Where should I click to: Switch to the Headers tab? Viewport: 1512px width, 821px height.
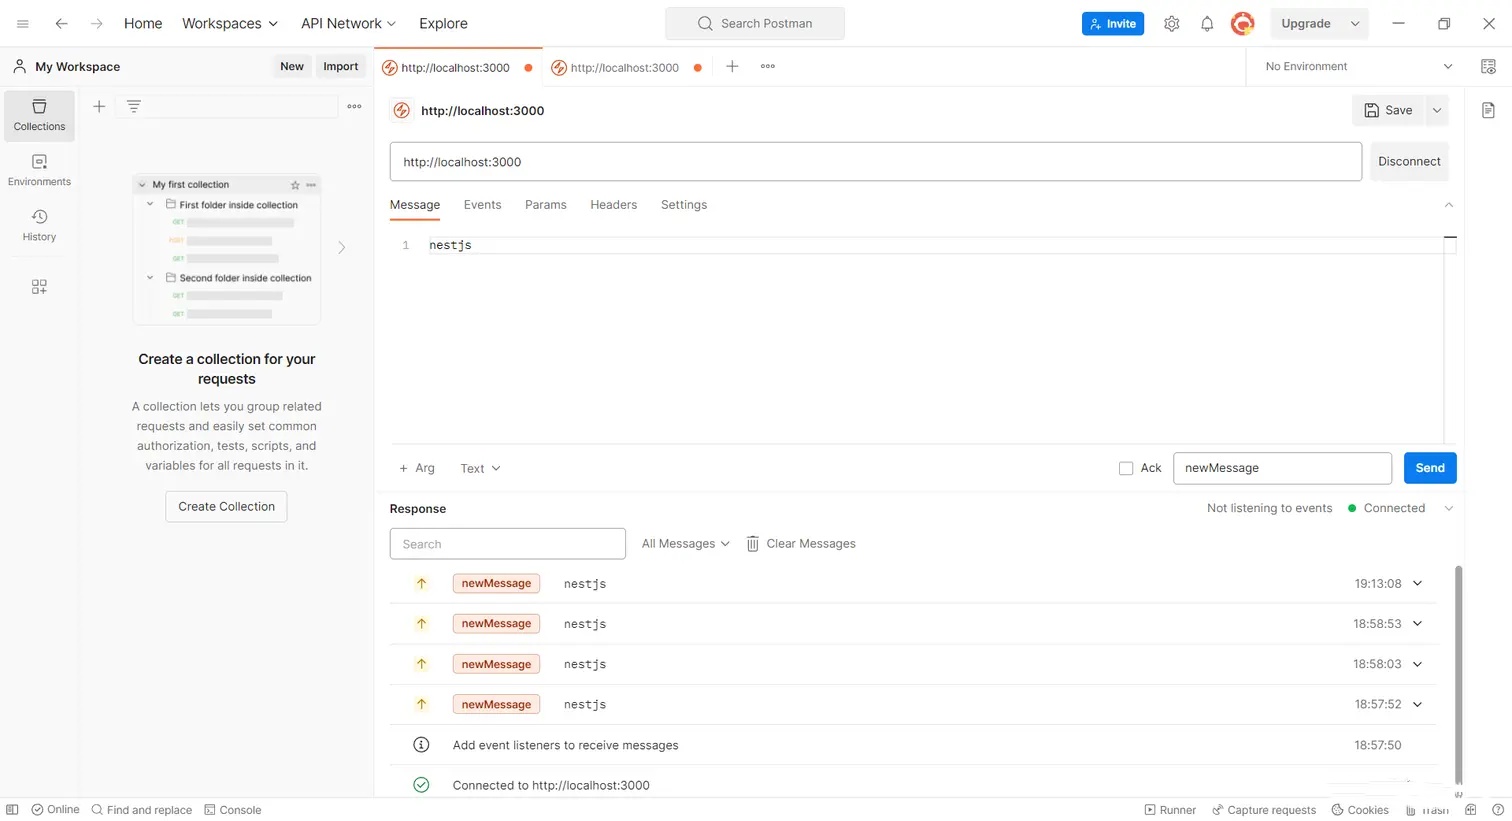(x=613, y=205)
